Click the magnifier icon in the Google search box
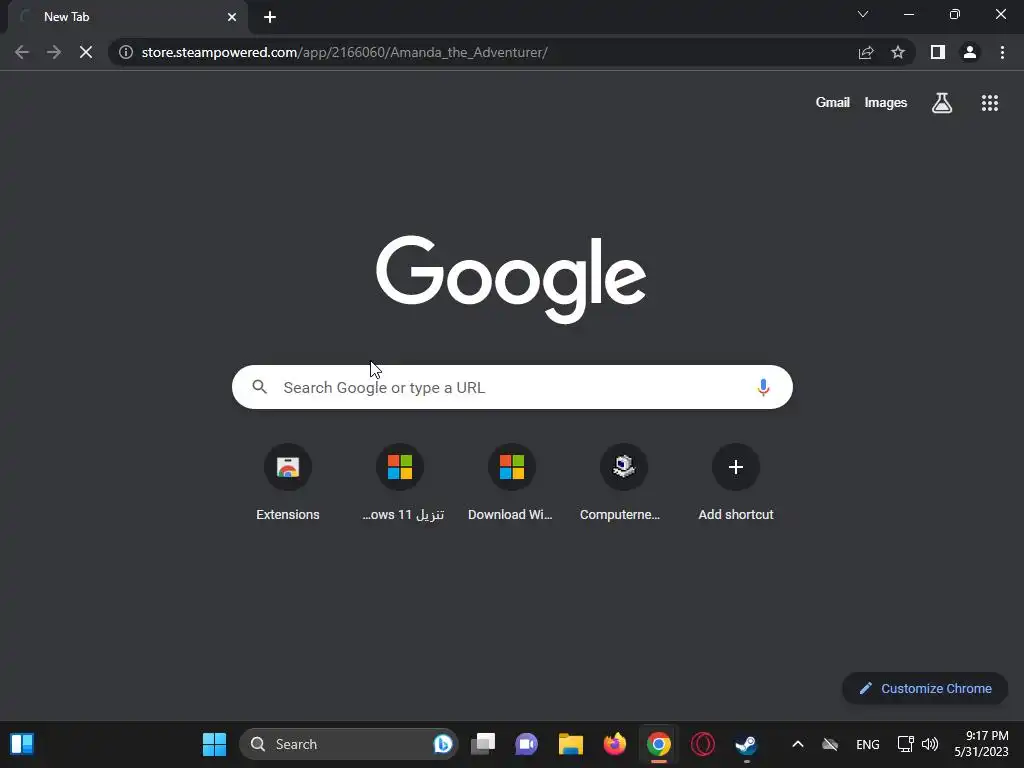Image resolution: width=1024 pixels, height=768 pixels. 260,387
